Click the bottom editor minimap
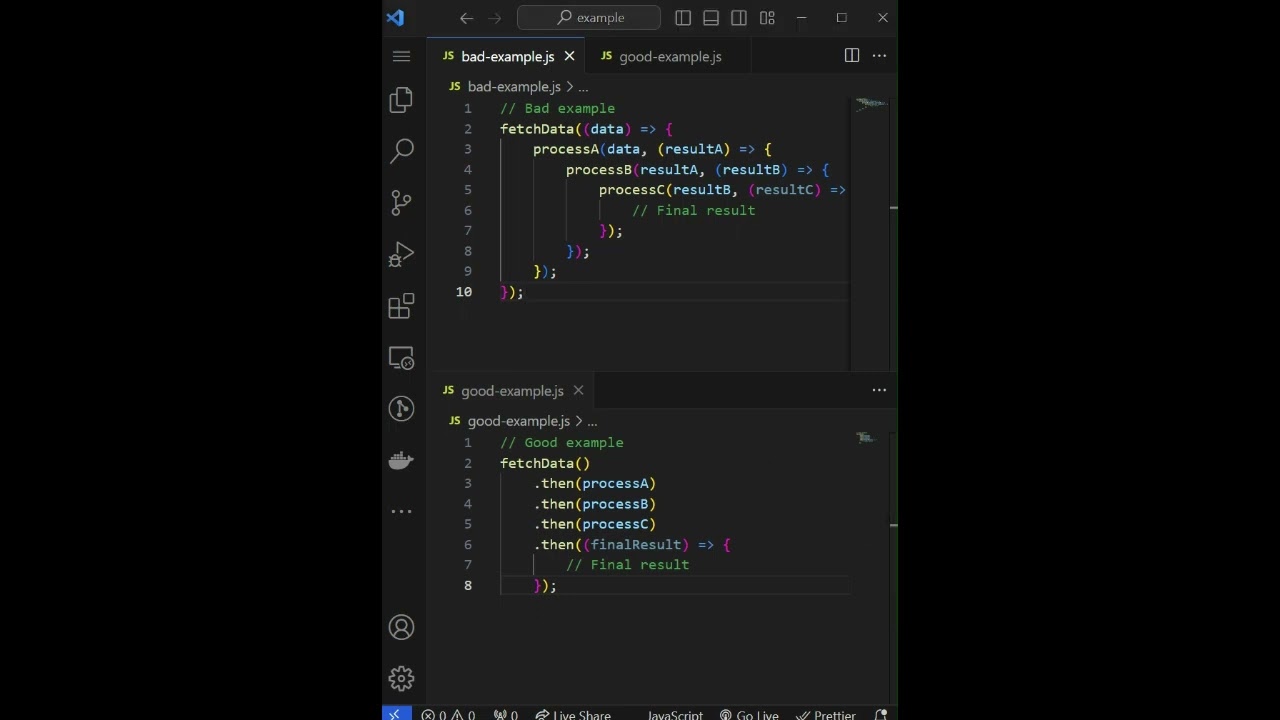The height and width of the screenshot is (720, 1280). 865,437
